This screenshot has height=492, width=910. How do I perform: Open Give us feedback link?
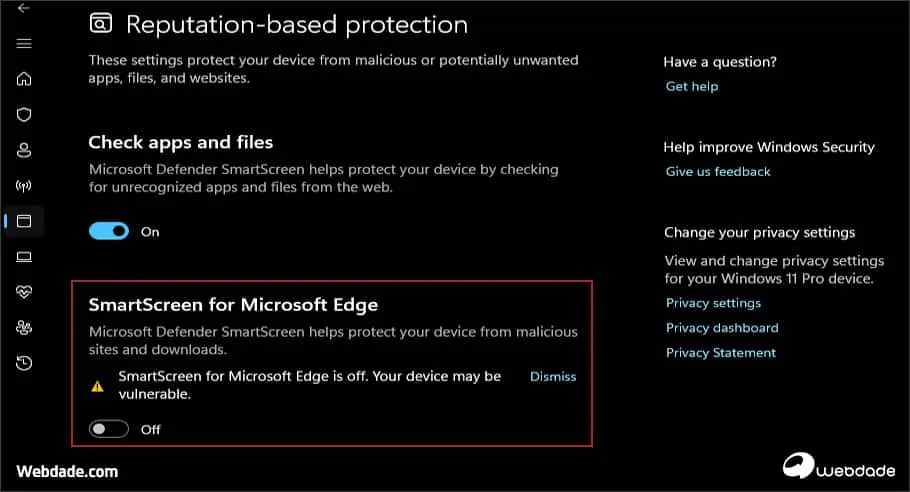[x=718, y=172]
